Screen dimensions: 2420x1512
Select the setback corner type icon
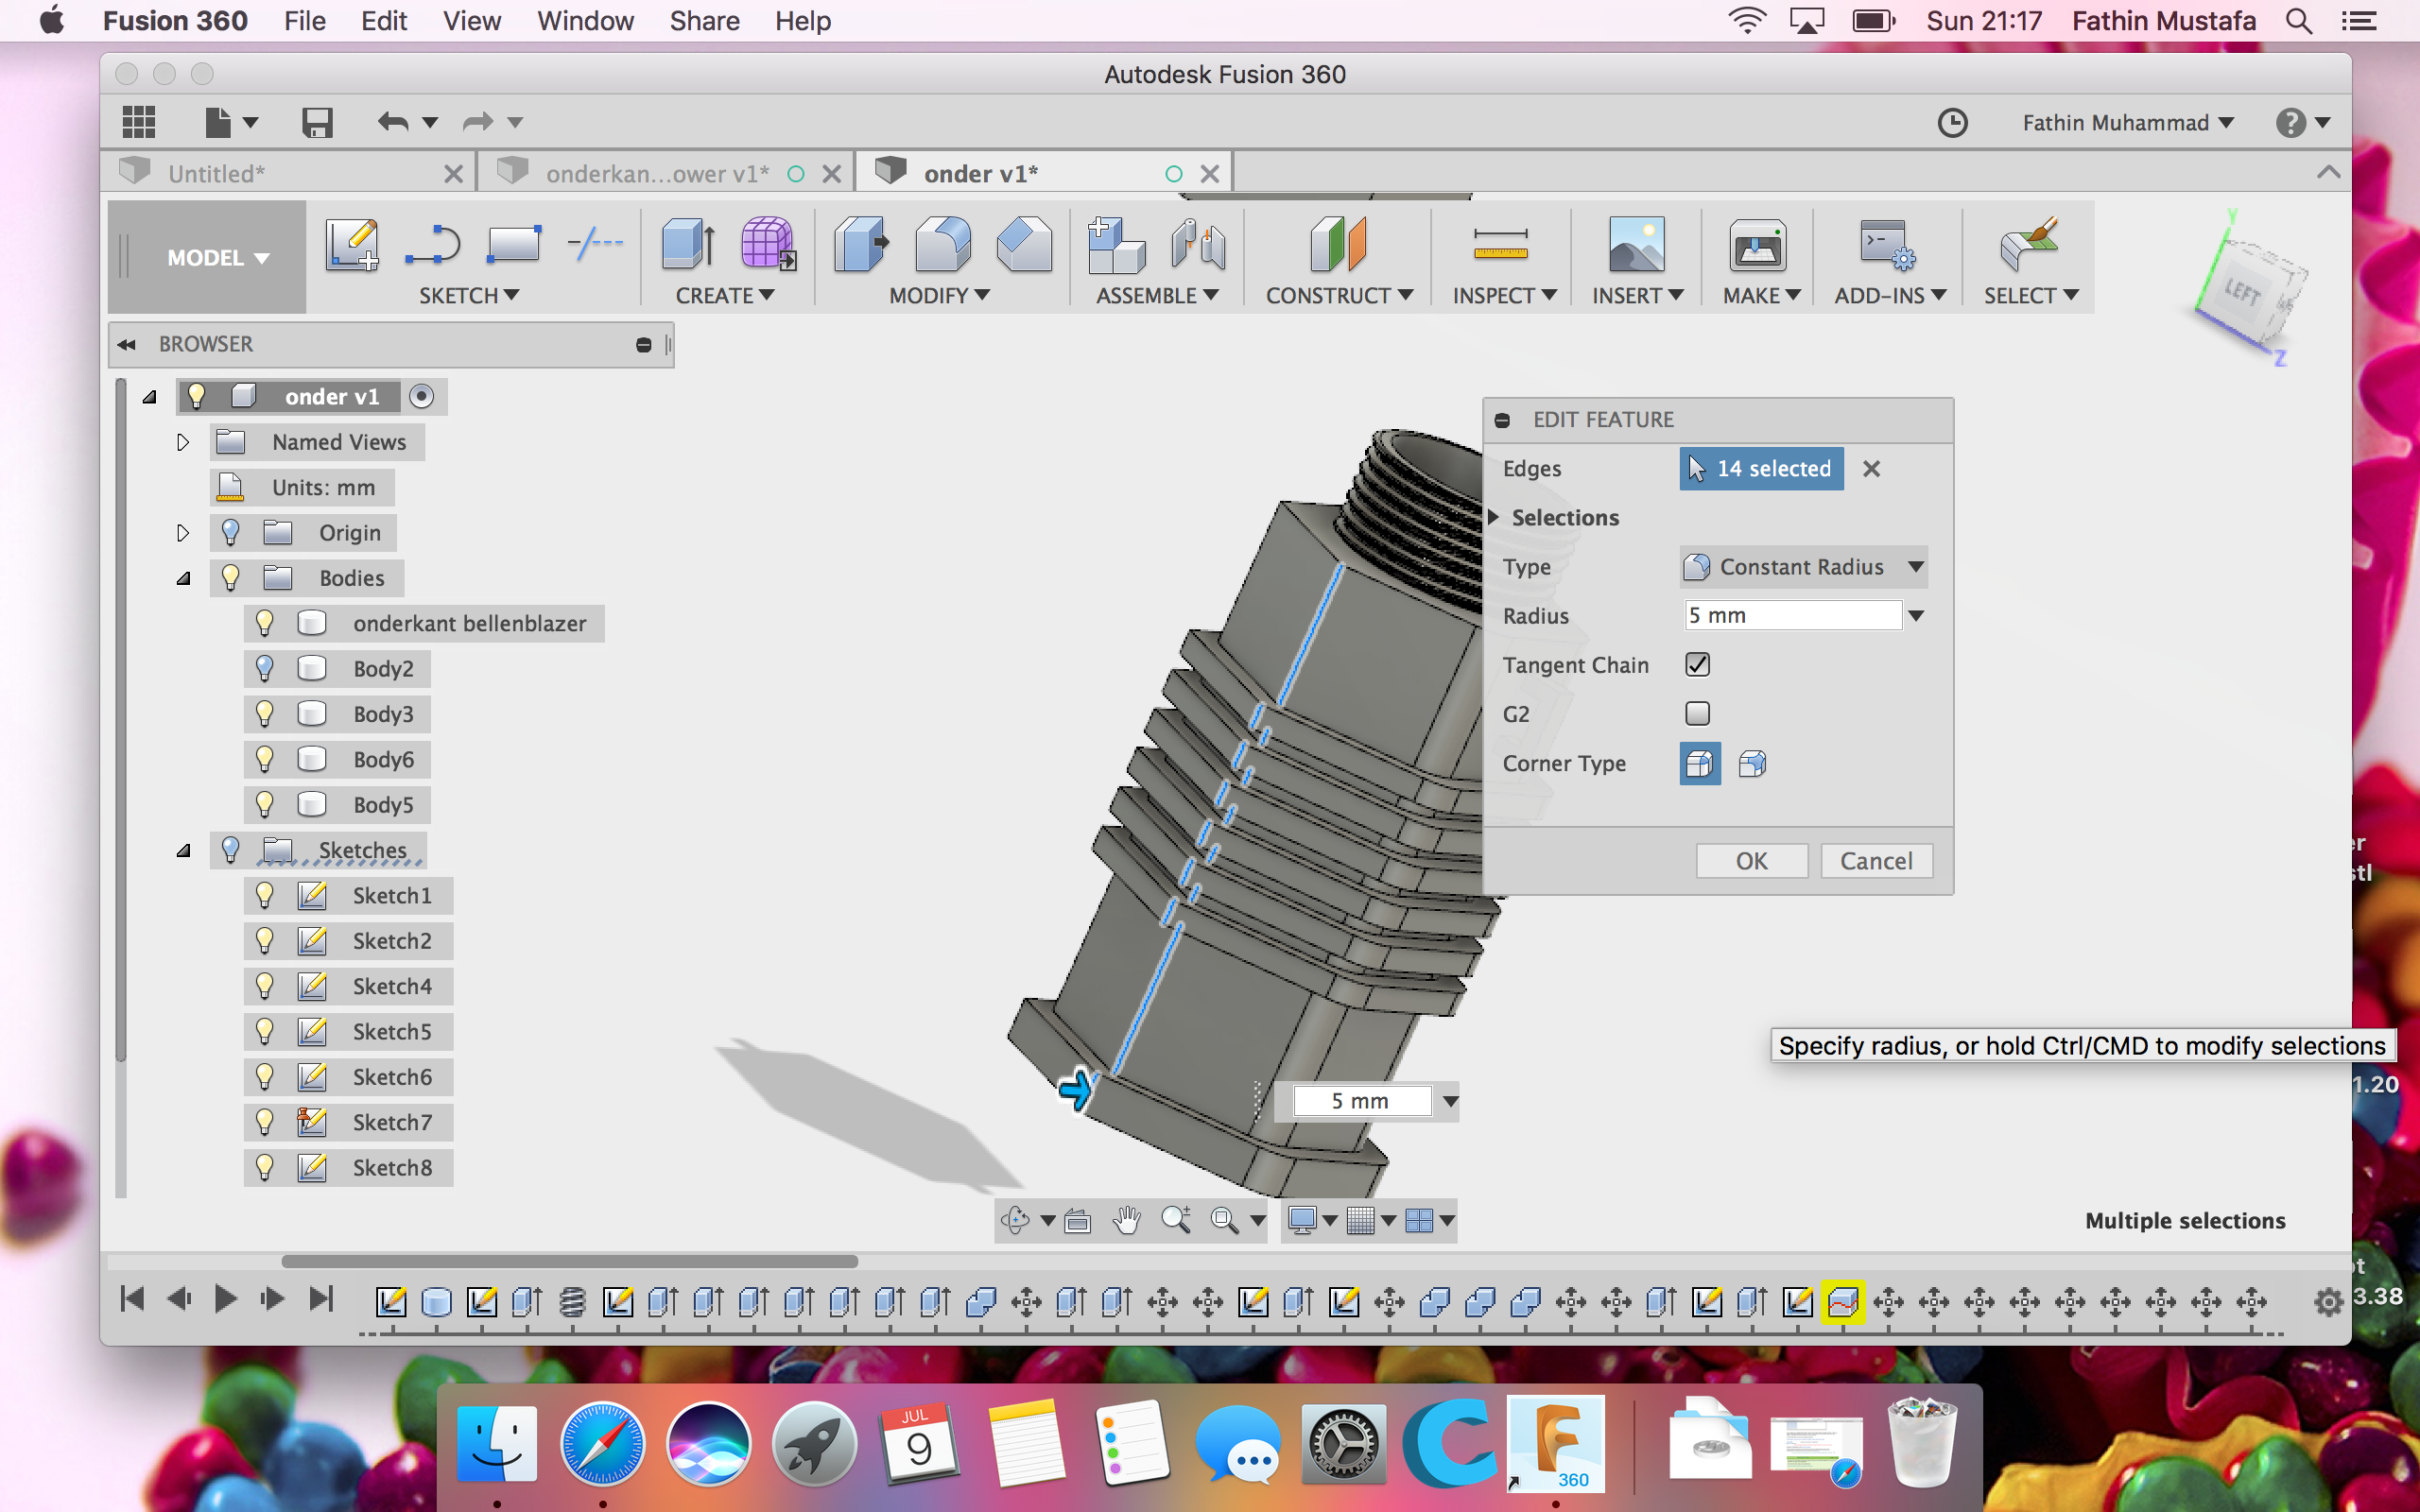click(1752, 764)
